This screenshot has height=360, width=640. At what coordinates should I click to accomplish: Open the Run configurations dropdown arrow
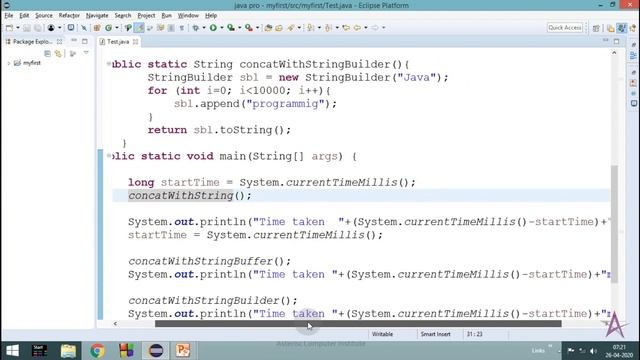click(x=222, y=28)
